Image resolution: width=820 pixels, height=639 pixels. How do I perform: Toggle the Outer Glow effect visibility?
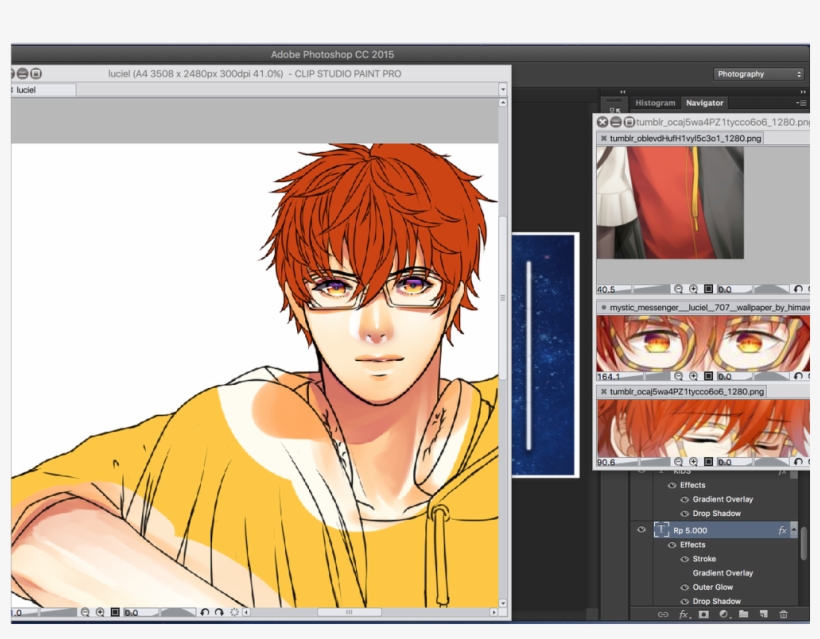point(685,588)
